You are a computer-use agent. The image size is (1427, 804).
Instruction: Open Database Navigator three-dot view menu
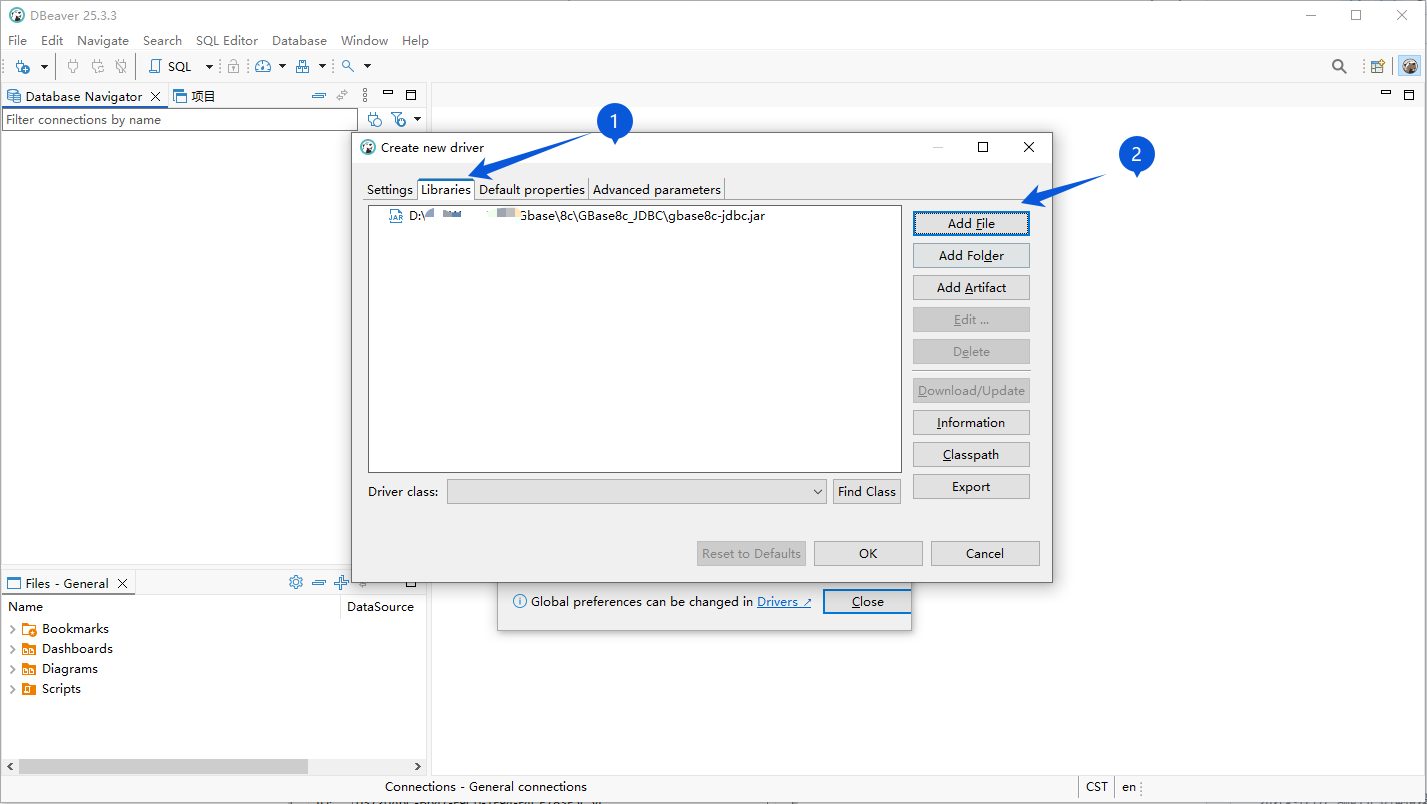(365, 96)
